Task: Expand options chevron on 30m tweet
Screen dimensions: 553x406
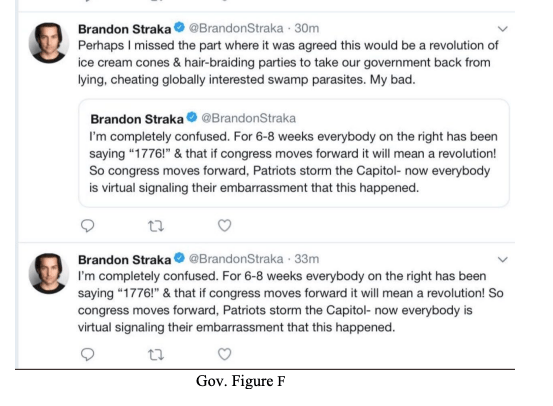Action: coord(503,29)
